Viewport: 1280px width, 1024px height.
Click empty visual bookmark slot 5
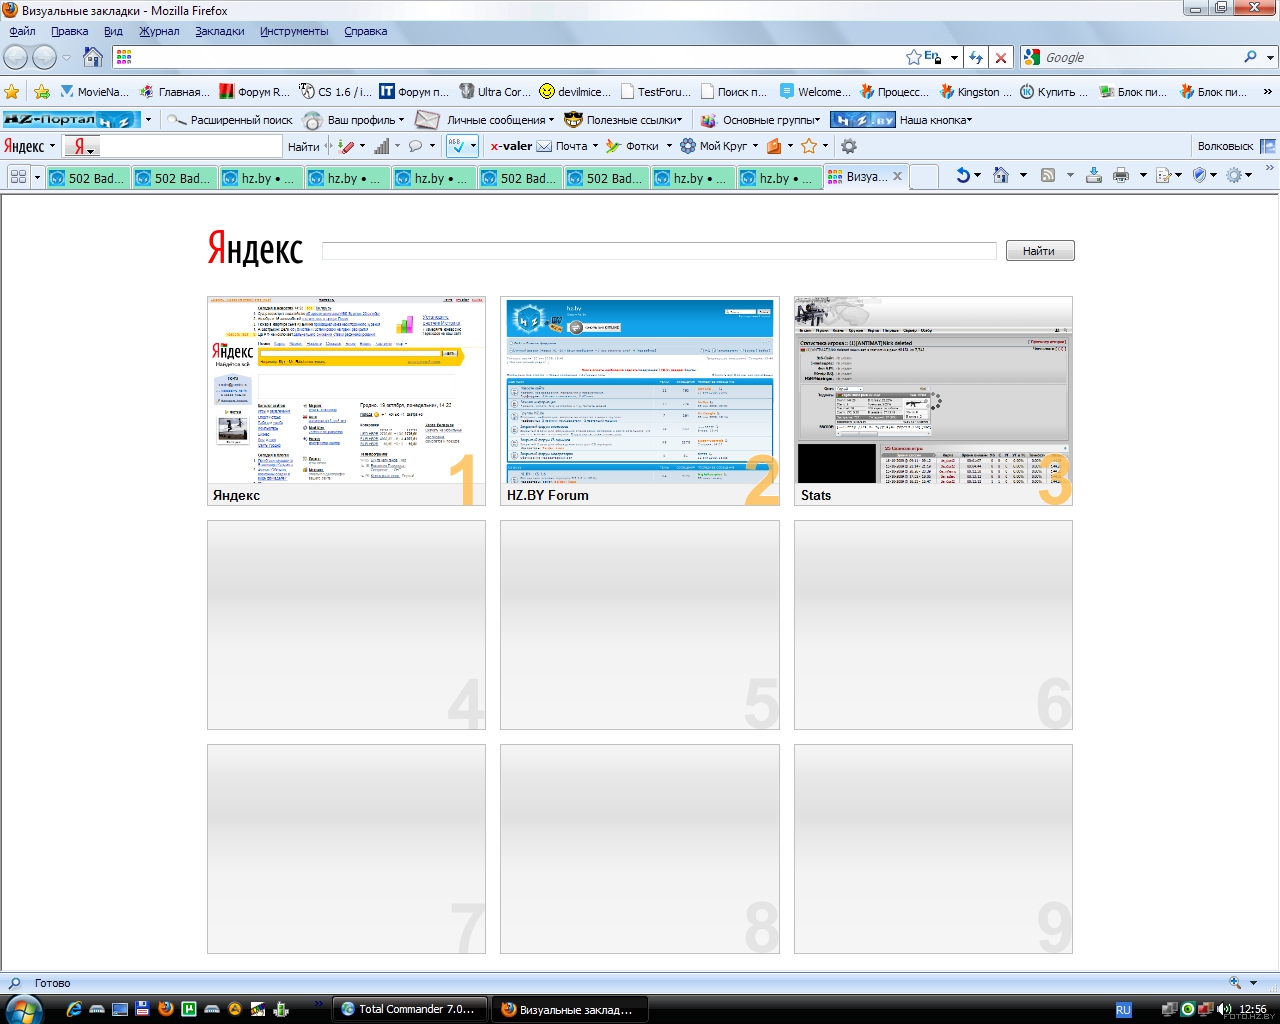pyautogui.click(x=640, y=625)
